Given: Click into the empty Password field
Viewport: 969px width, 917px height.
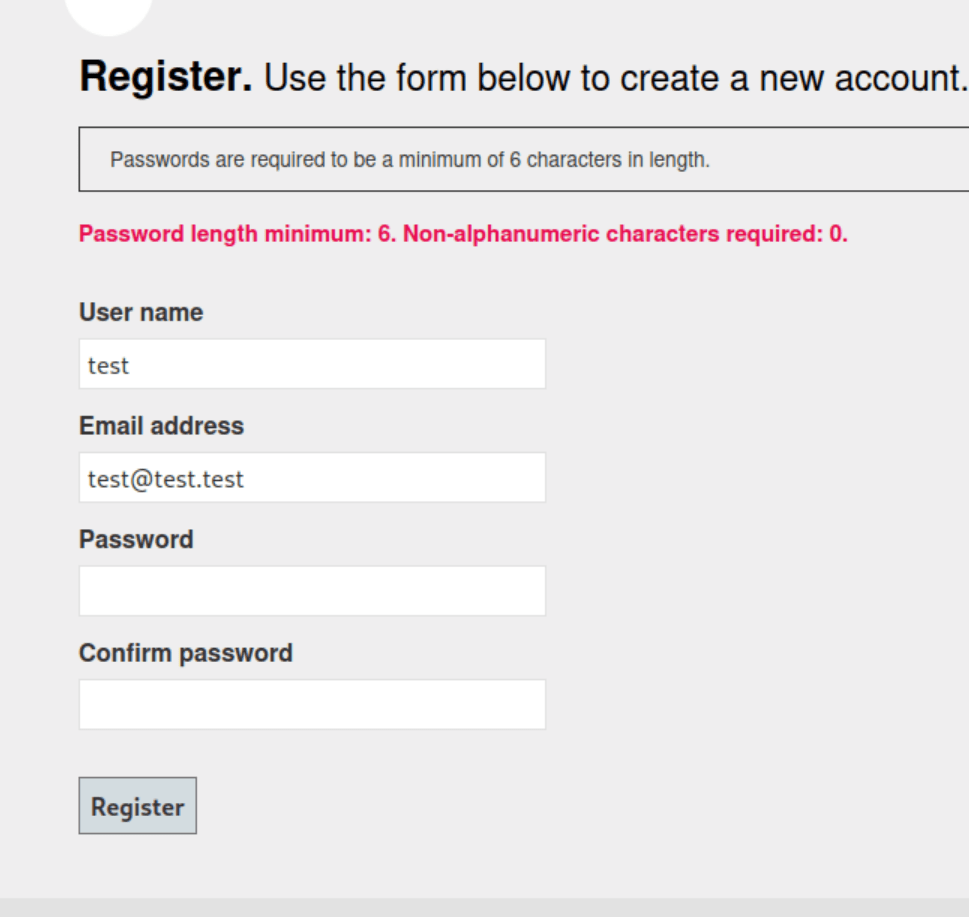Looking at the screenshot, I should pos(312,591).
